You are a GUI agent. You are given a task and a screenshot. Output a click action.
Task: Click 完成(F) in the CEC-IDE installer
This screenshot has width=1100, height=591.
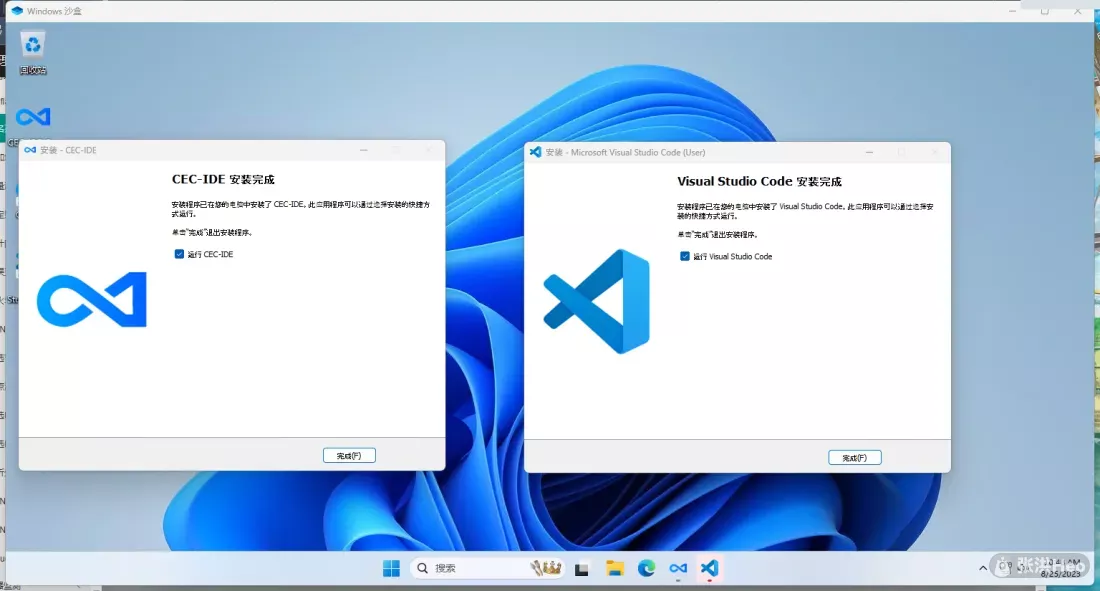[x=349, y=456]
